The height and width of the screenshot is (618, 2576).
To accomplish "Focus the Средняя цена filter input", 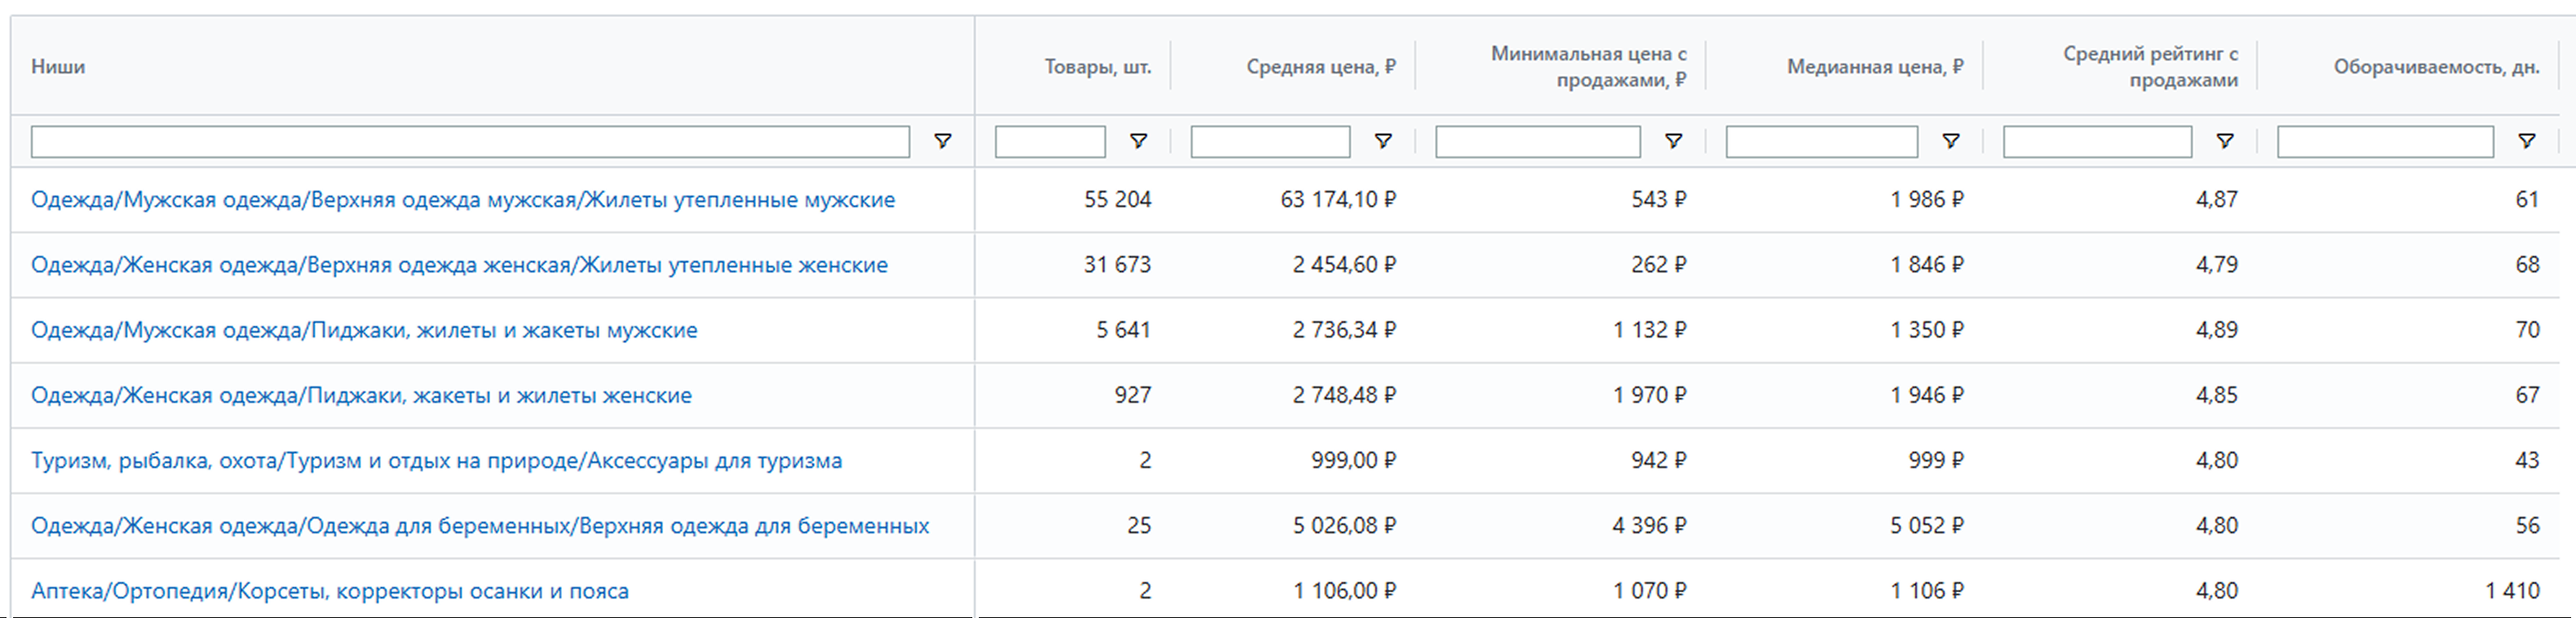I will [1270, 142].
